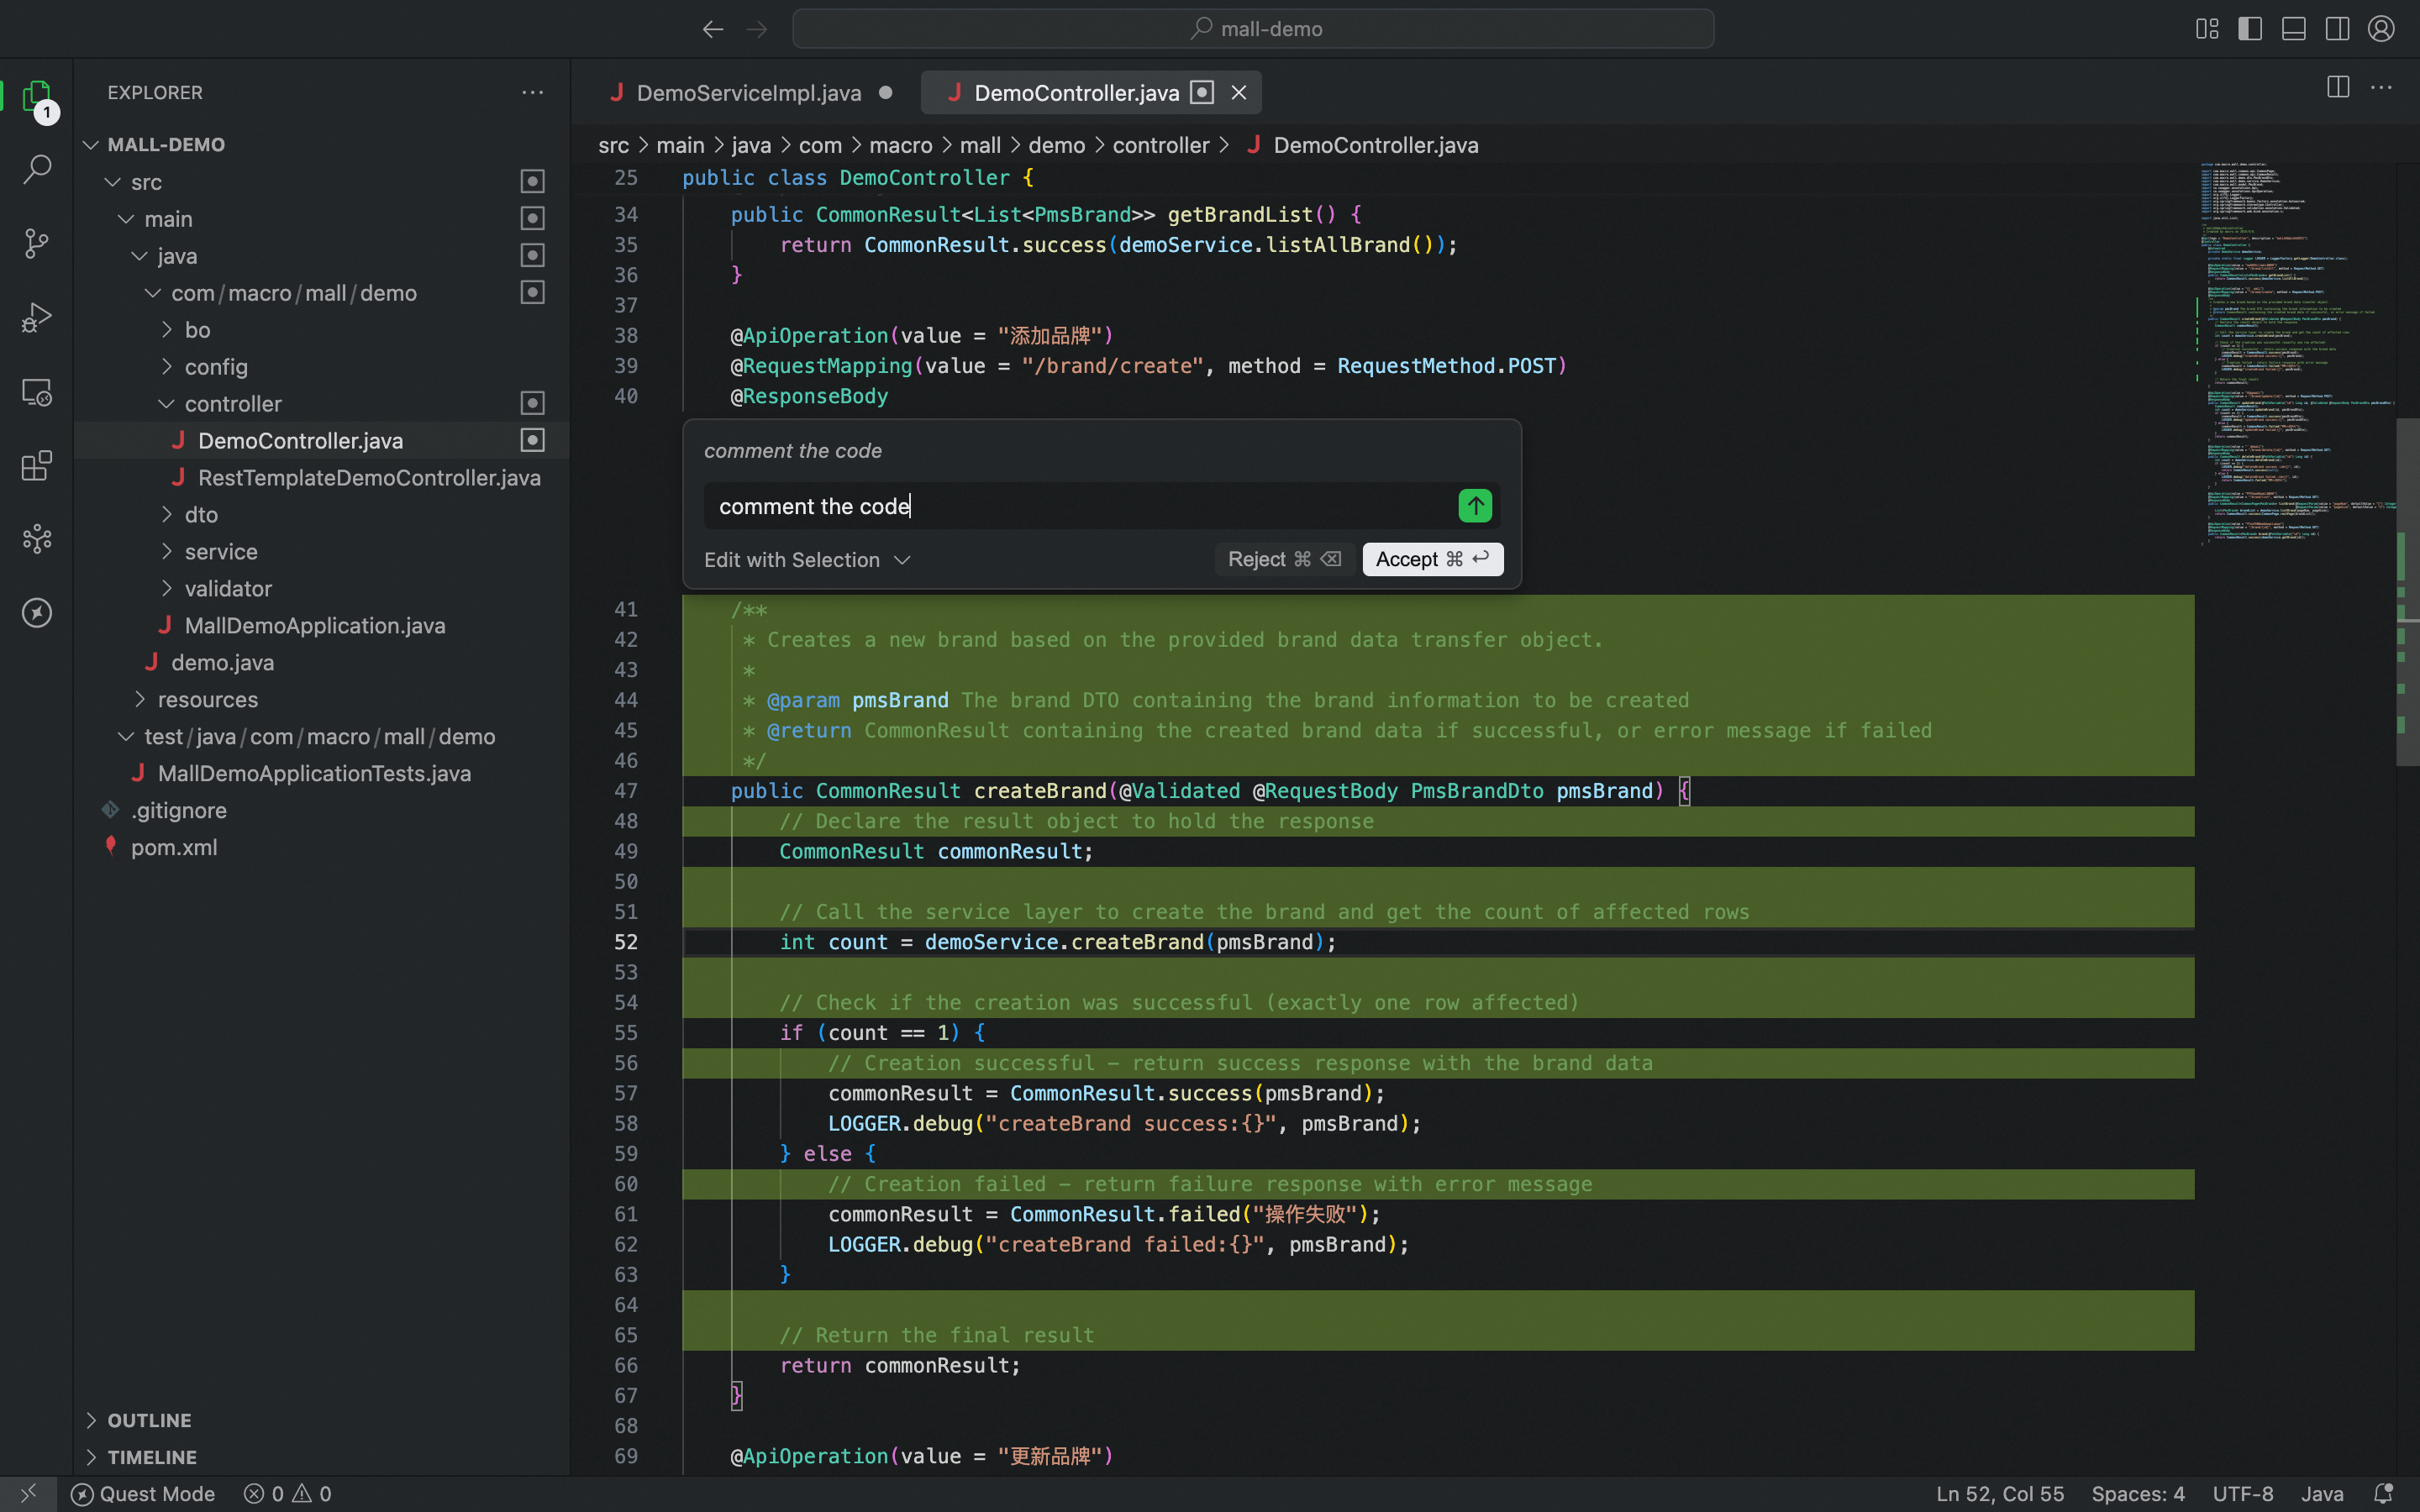Screen dimensions: 2420x1512
Task: Toggle the primary side bar
Action: coord(2250,29)
